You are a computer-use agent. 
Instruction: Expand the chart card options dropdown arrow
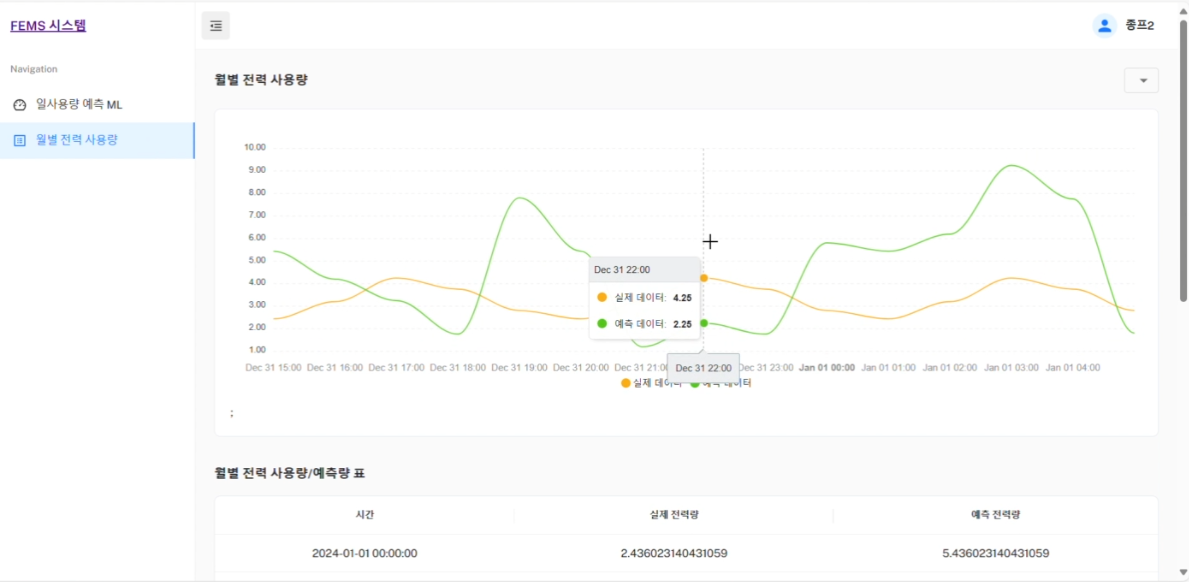coord(1141,79)
